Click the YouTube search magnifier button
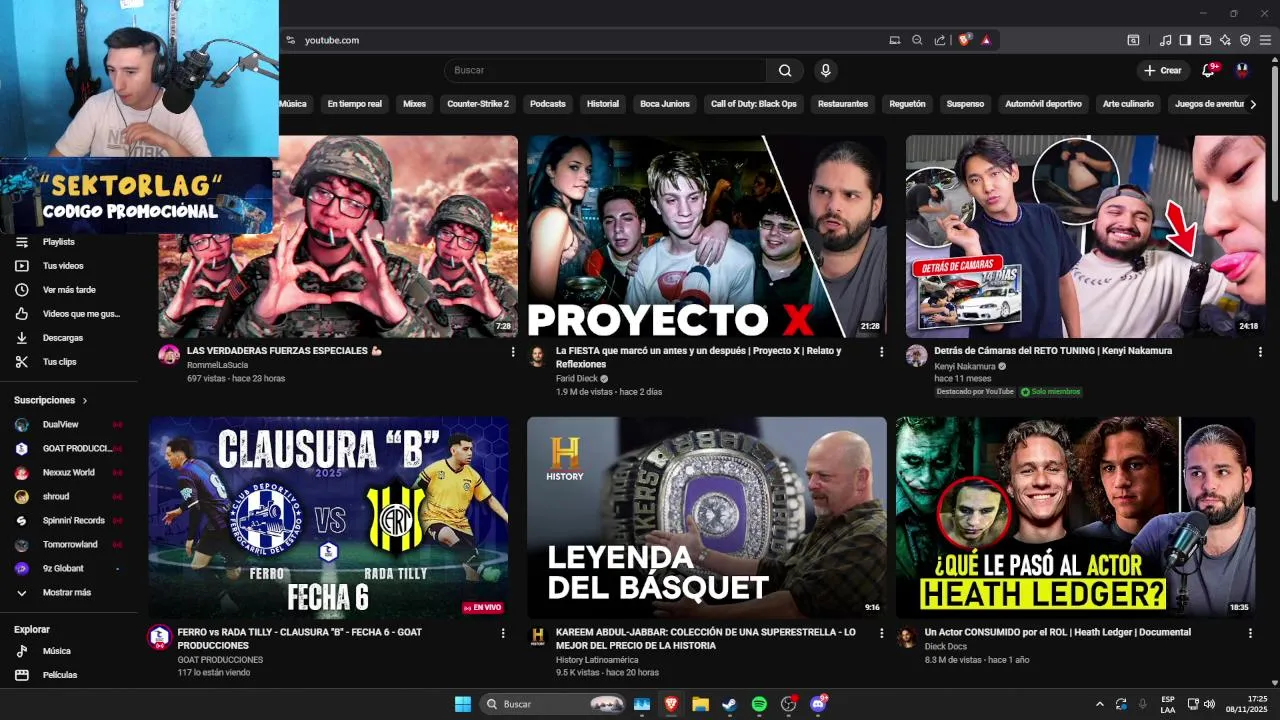1280x720 pixels. (x=785, y=70)
